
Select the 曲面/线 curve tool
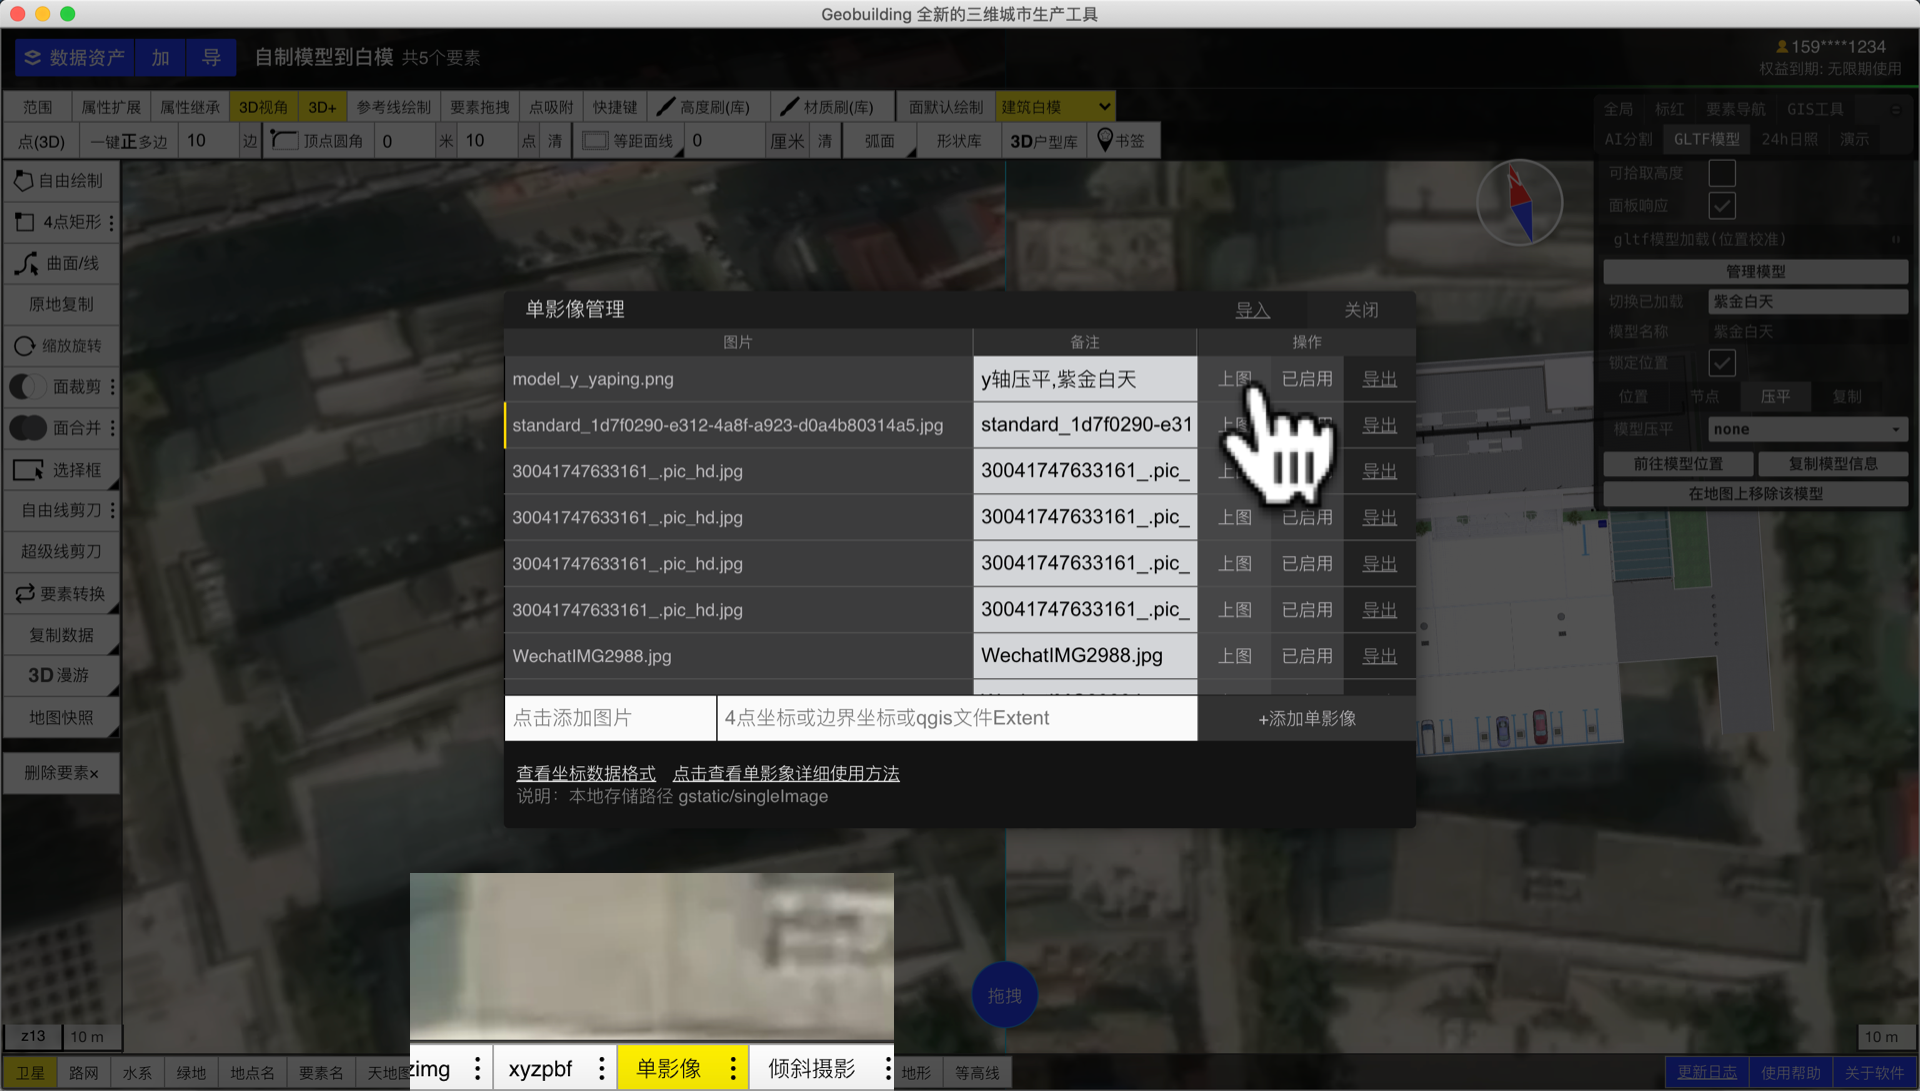60,263
